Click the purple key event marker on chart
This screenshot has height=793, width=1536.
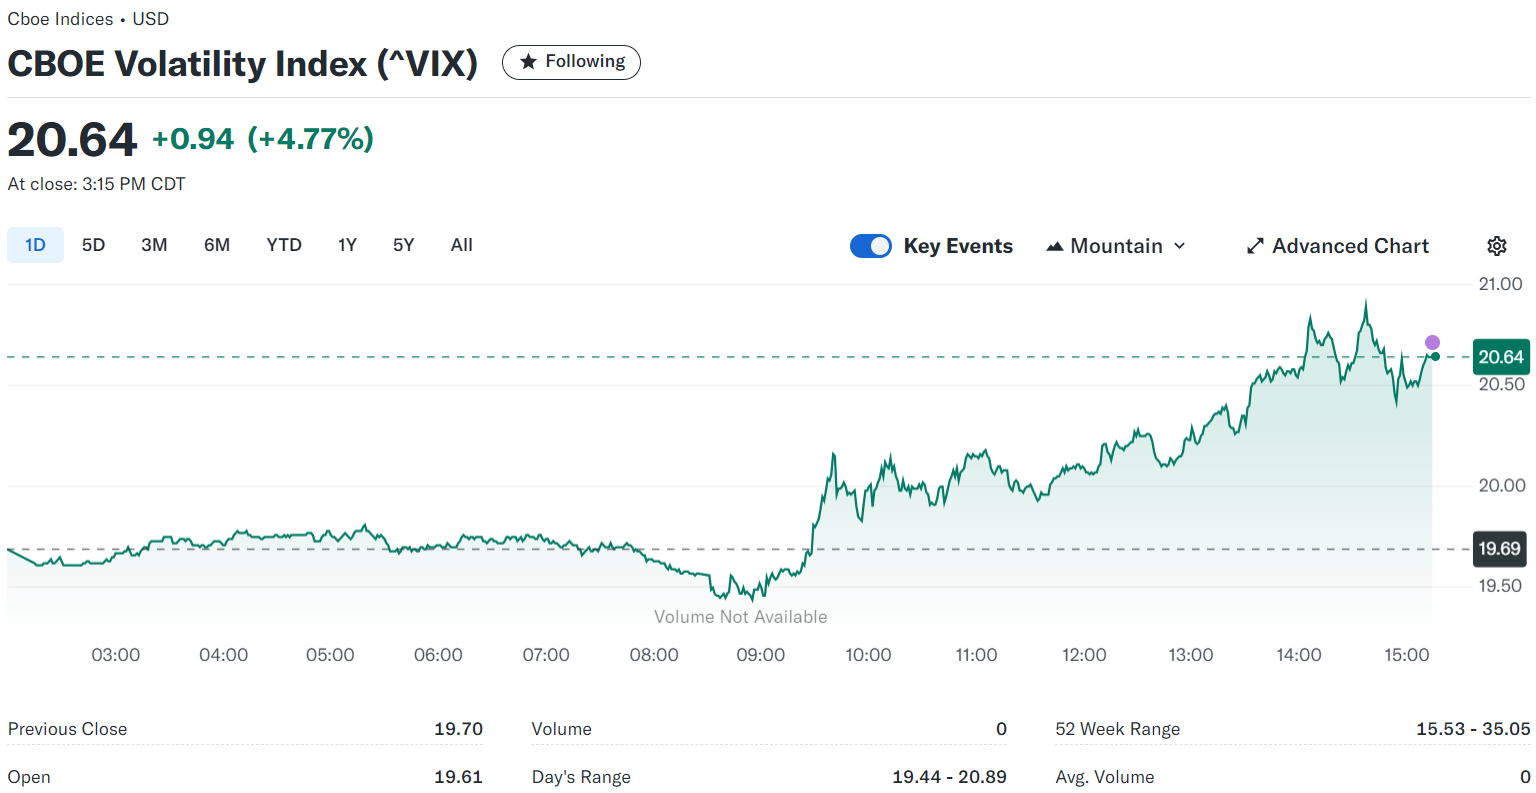click(1432, 343)
